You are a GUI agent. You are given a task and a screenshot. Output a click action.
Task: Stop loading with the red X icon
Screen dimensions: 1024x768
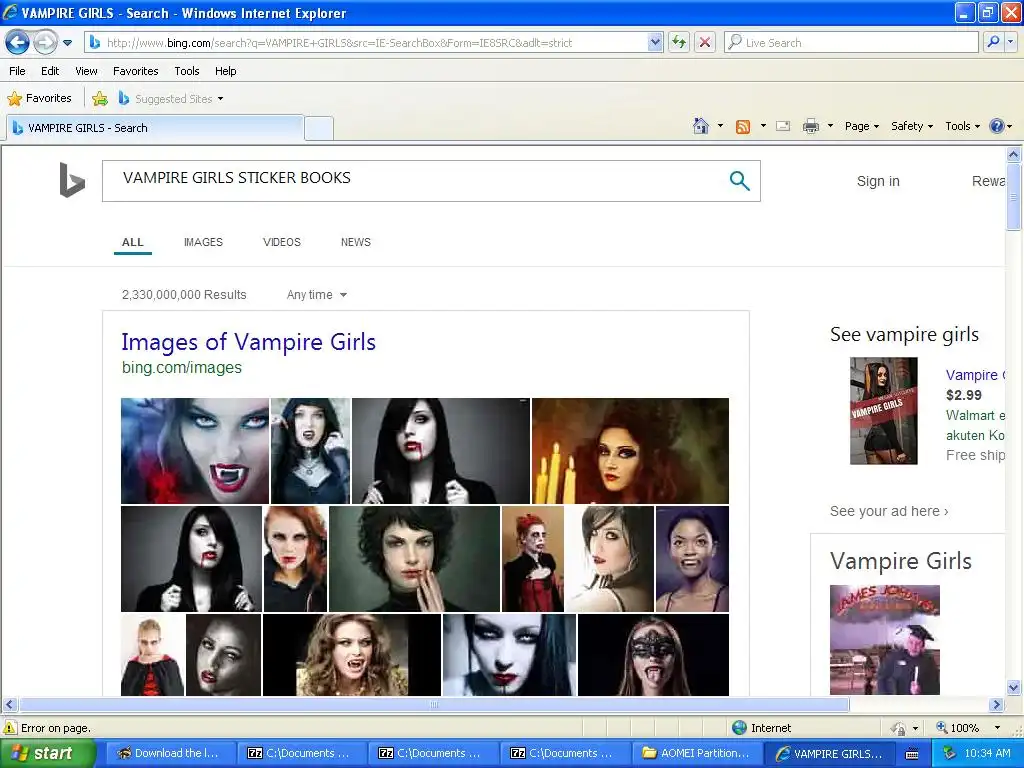pyautogui.click(x=705, y=42)
